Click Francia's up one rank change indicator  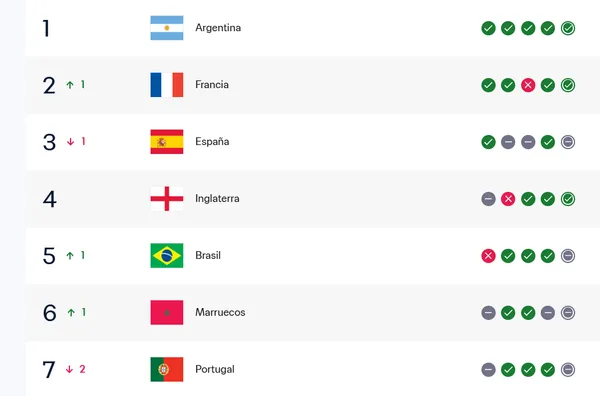75,85
